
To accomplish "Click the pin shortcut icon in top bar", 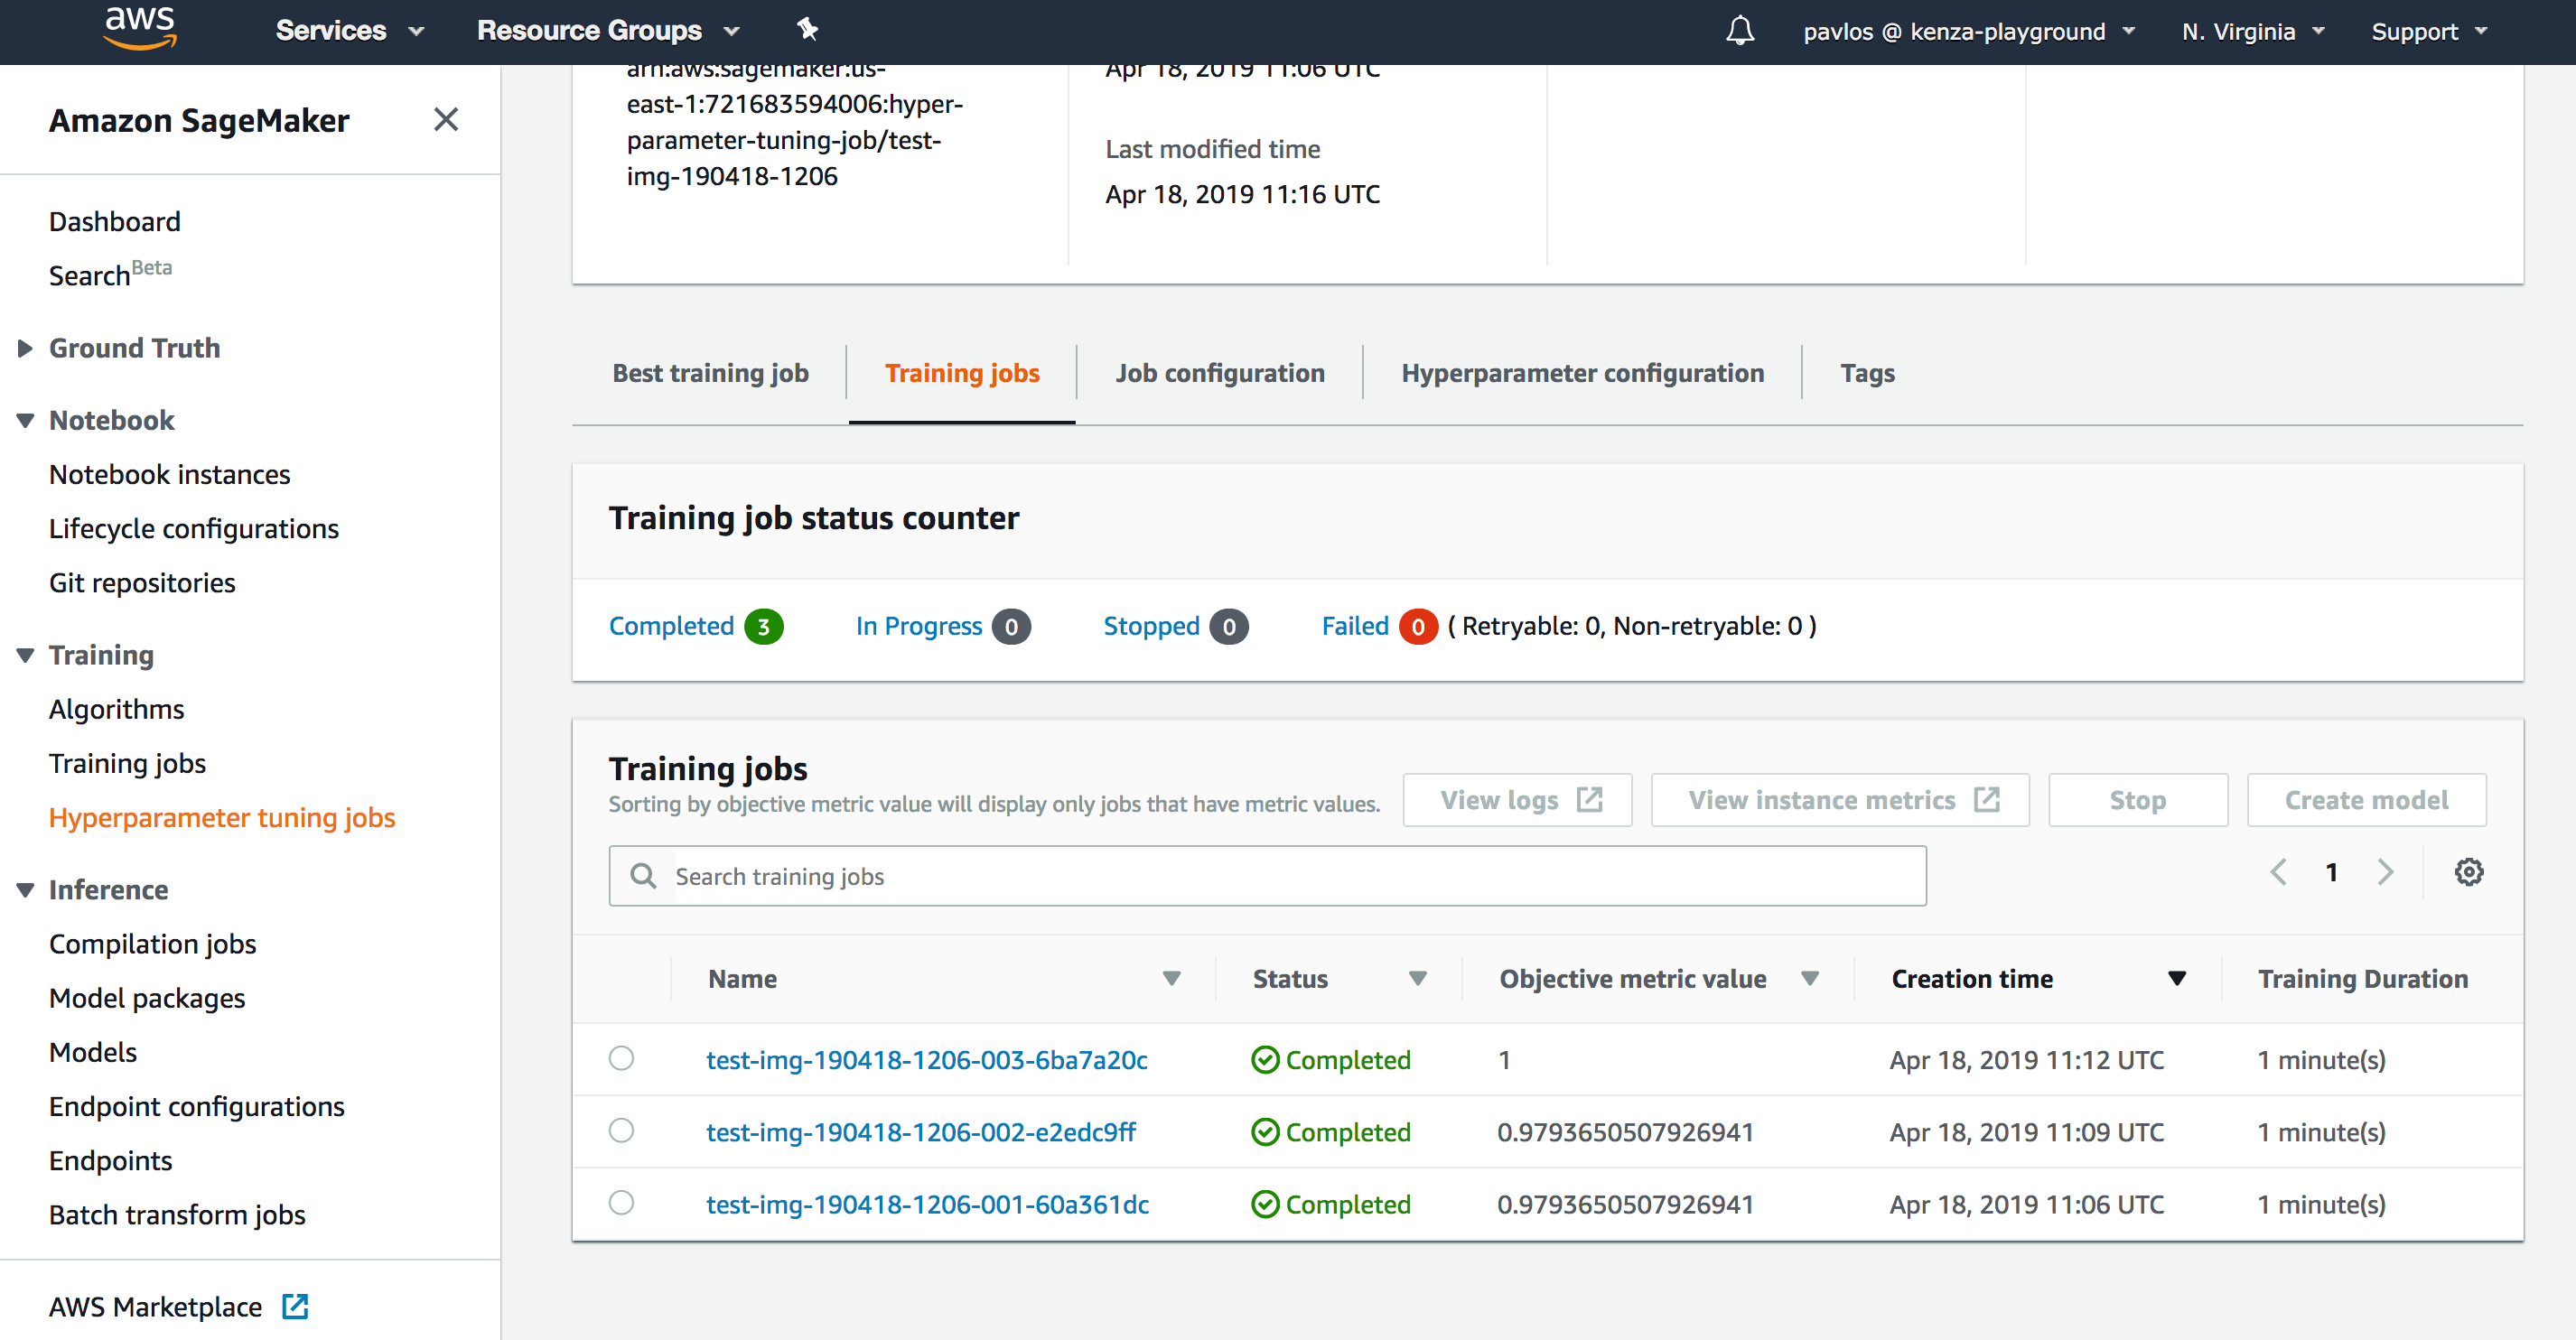I will tap(808, 30).
